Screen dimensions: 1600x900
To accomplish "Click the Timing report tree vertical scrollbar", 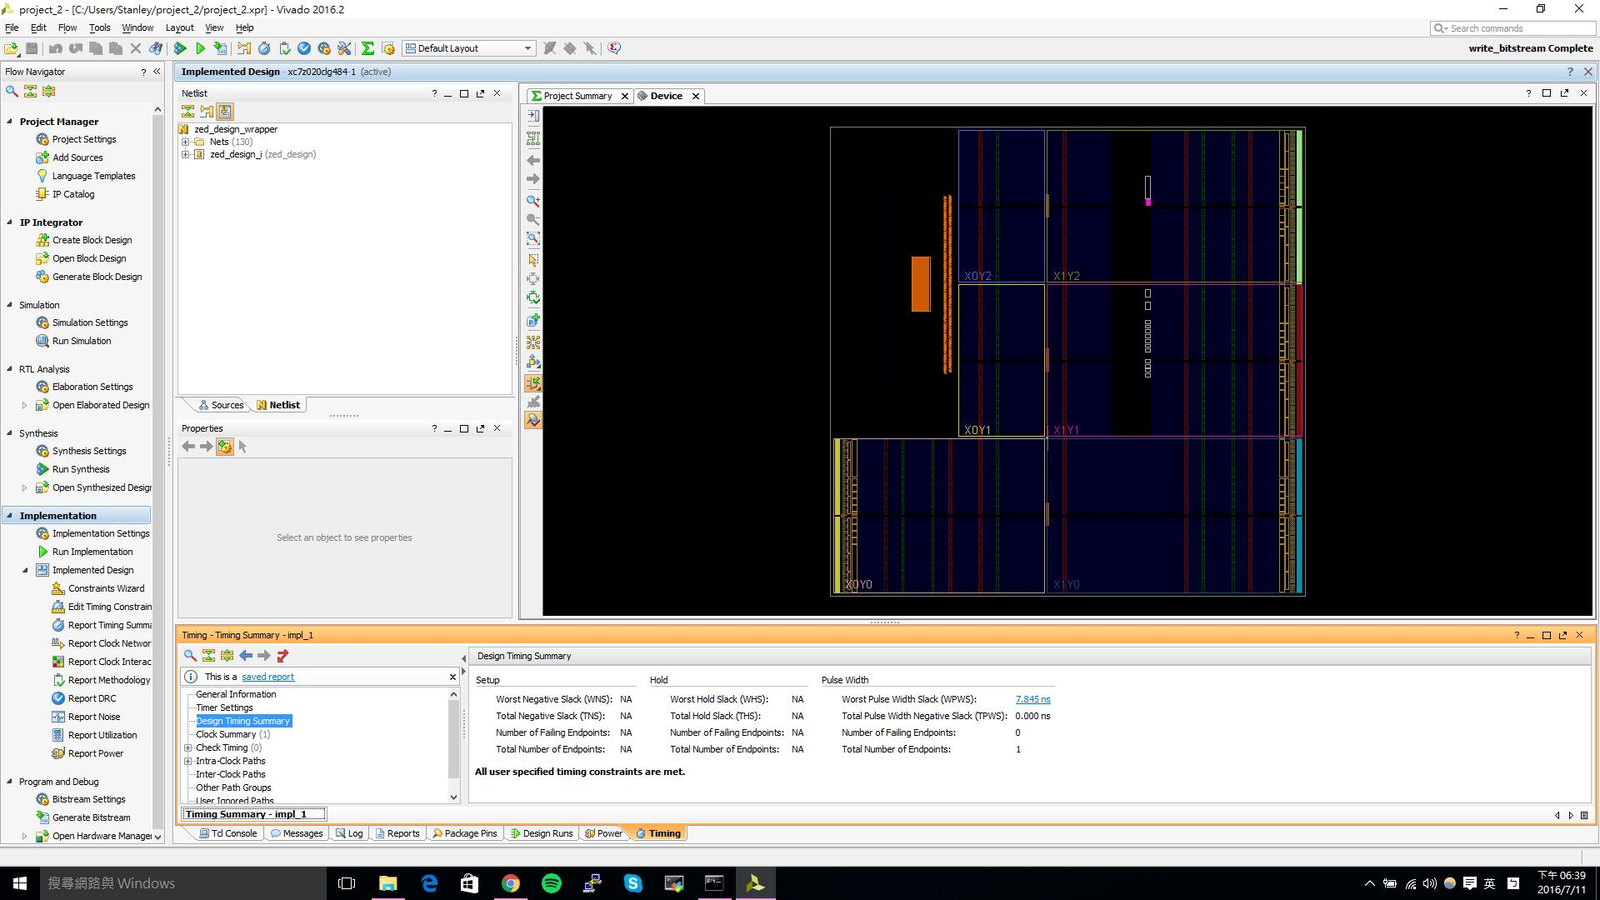I will [x=454, y=745].
